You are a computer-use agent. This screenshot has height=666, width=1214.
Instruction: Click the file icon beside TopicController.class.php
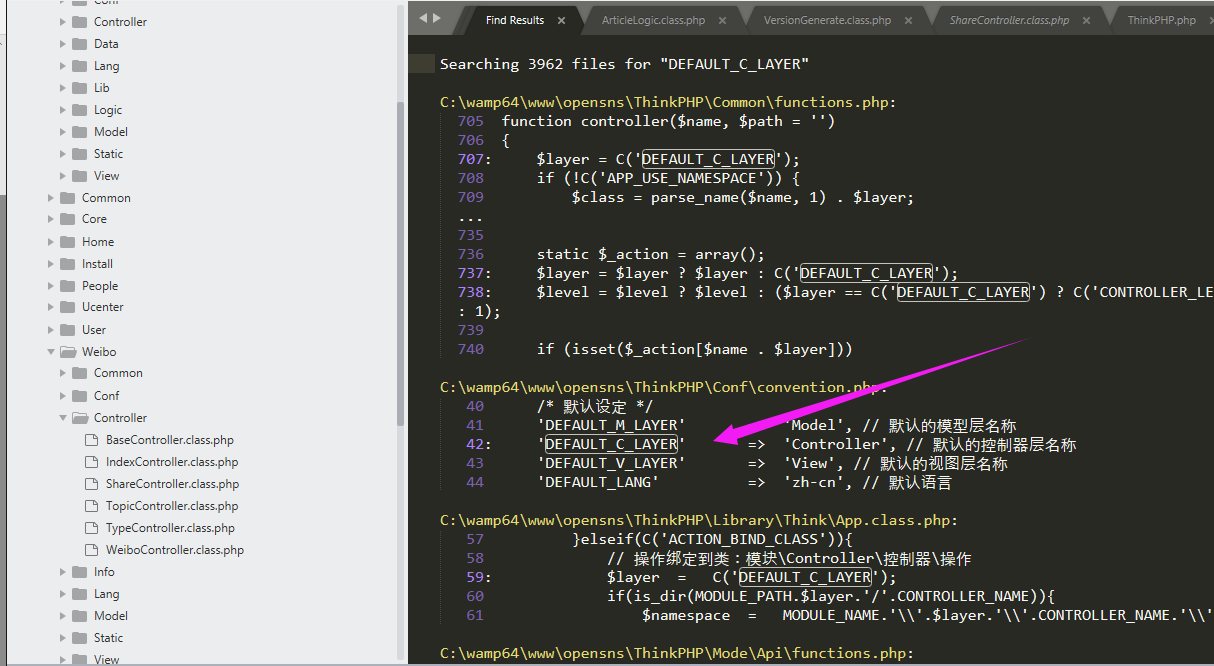click(x=90, y=506)
